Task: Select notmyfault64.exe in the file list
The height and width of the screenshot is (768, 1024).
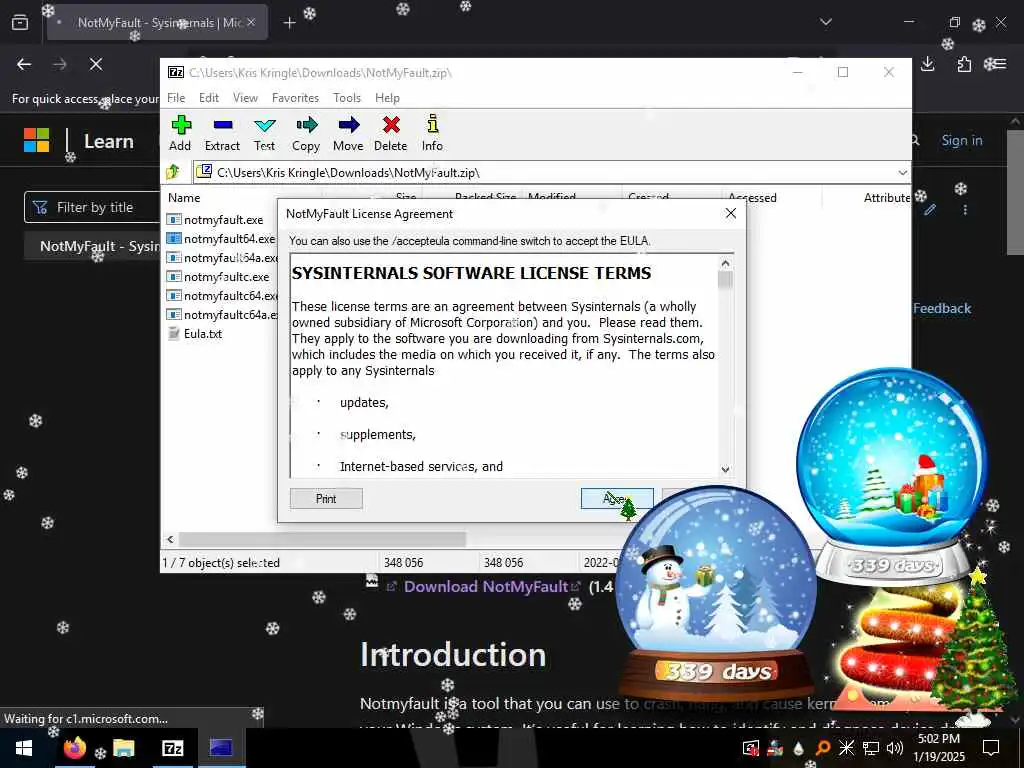Action: click(x=221, y=239)
